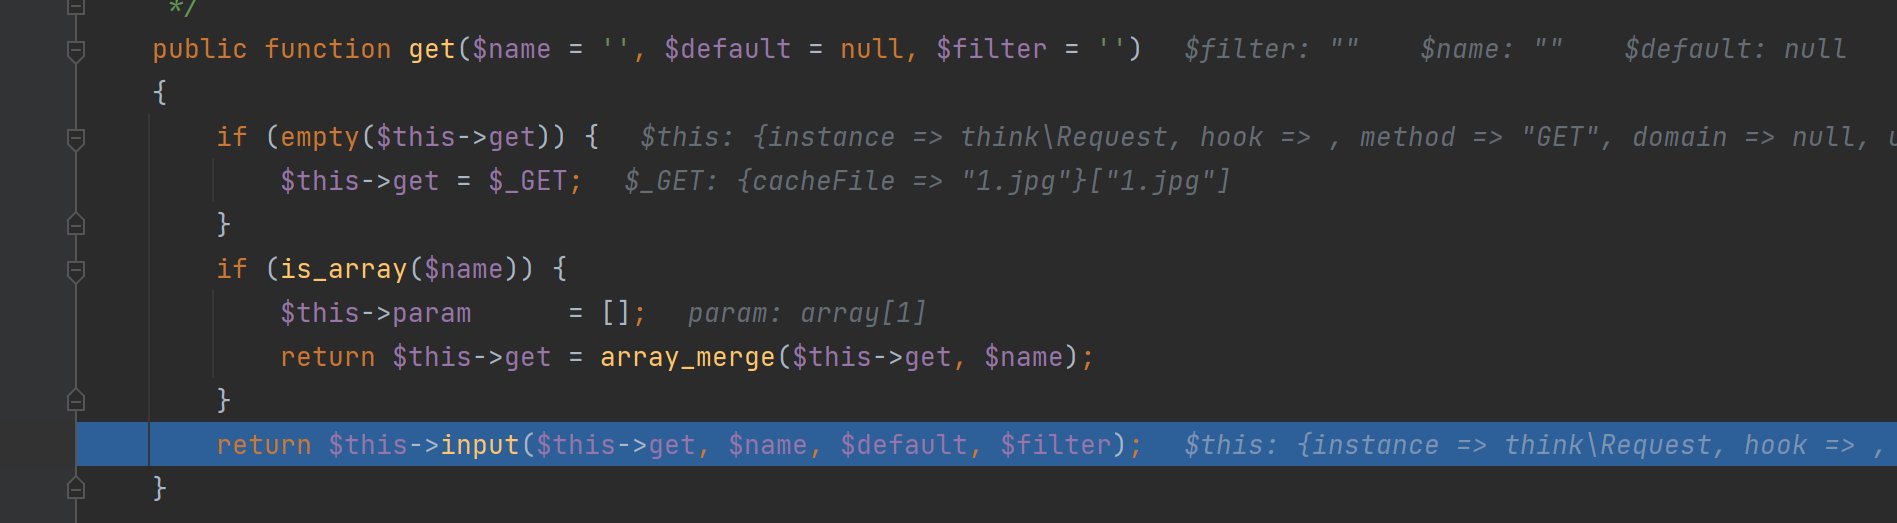Click the inline $_GET cacheFile debug value
The image size is (1897, 523).
click(x=926, y=181)
